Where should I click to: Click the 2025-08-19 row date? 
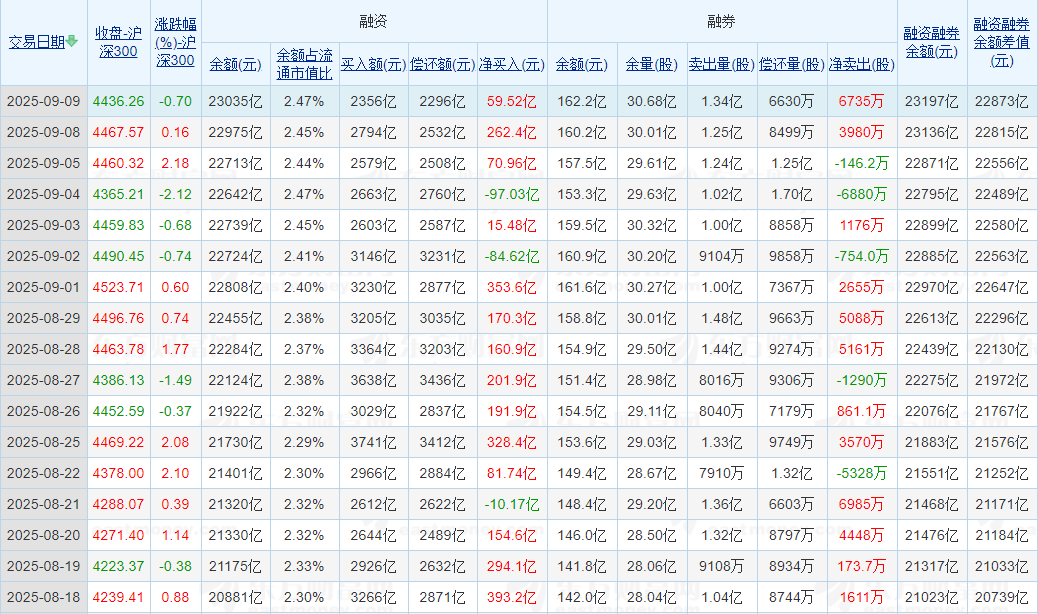[x=44, y=566]
